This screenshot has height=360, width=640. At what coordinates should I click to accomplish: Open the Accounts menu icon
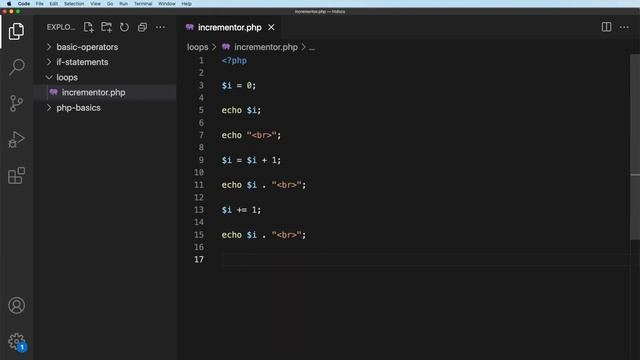(x=16, y=305)
